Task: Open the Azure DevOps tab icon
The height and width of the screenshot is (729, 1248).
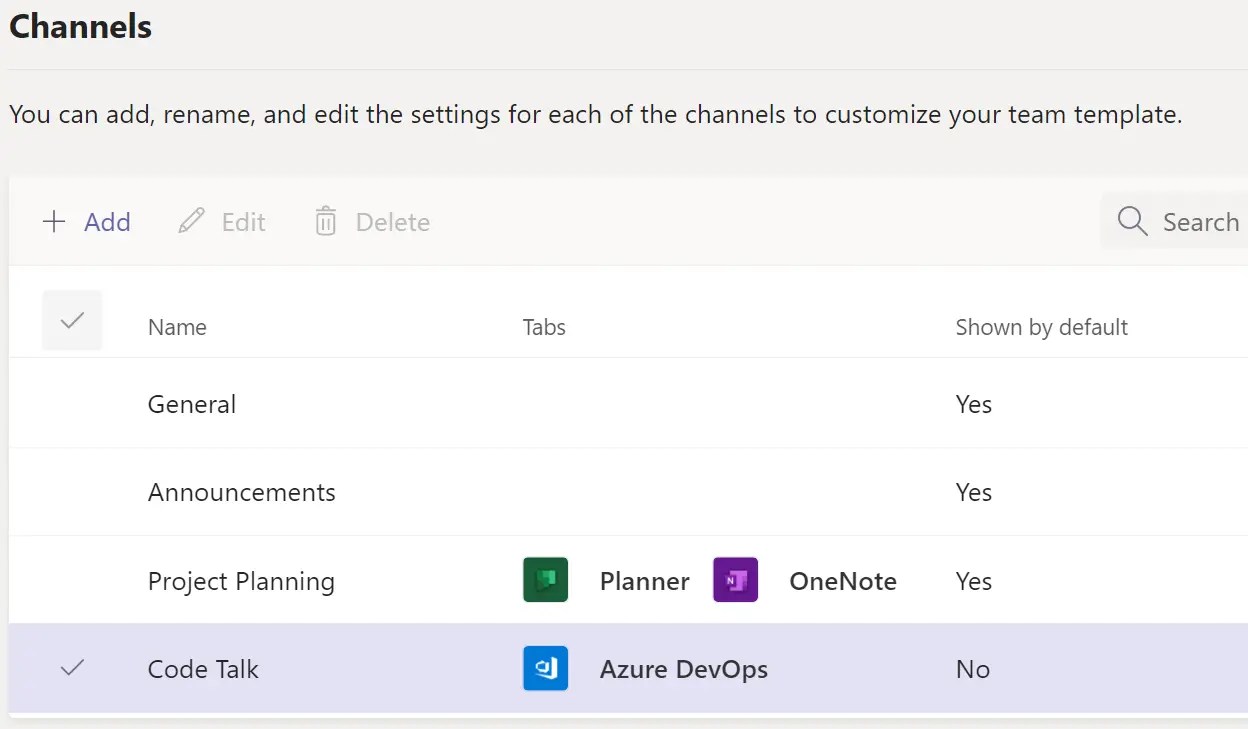Action: tap(545, 669)
